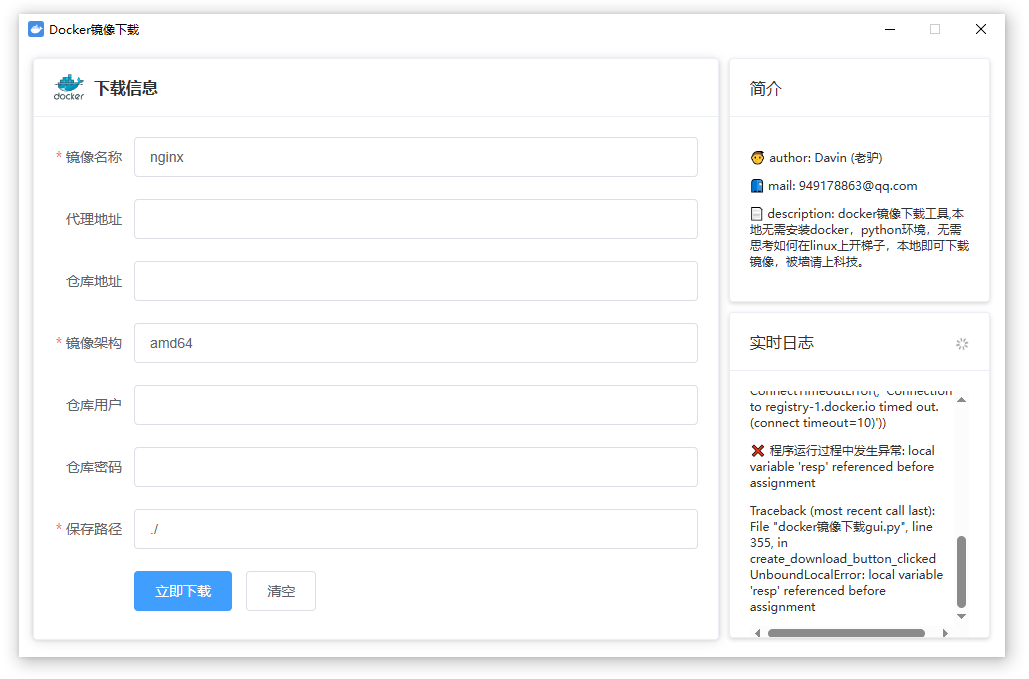The width and height of the screenshot is (1029, 679).
Task: Click the 程序运行过程中发生异常 error message
Action: coord(843,466)
